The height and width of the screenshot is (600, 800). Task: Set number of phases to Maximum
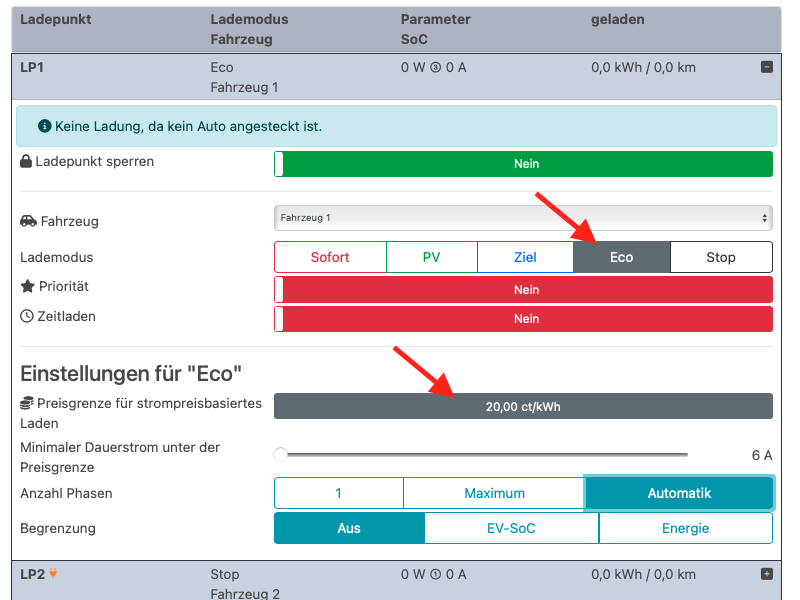pyautogui.click(x=494, y=493)
